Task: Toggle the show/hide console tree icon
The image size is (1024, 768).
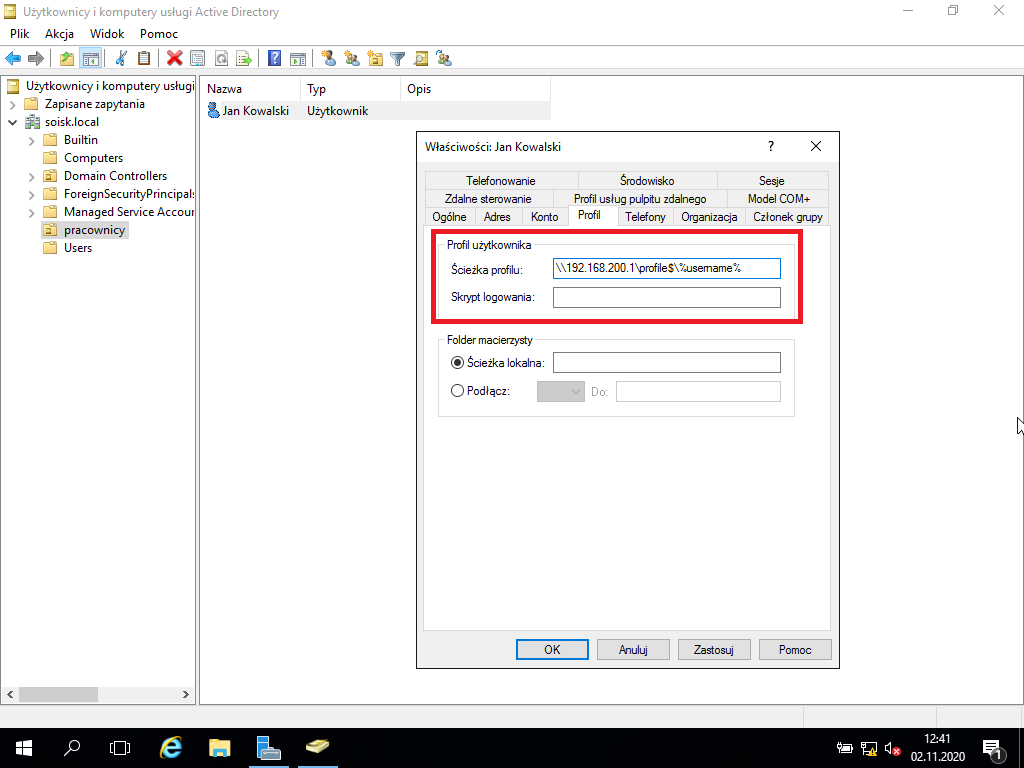Action: [x=90, y=59]
